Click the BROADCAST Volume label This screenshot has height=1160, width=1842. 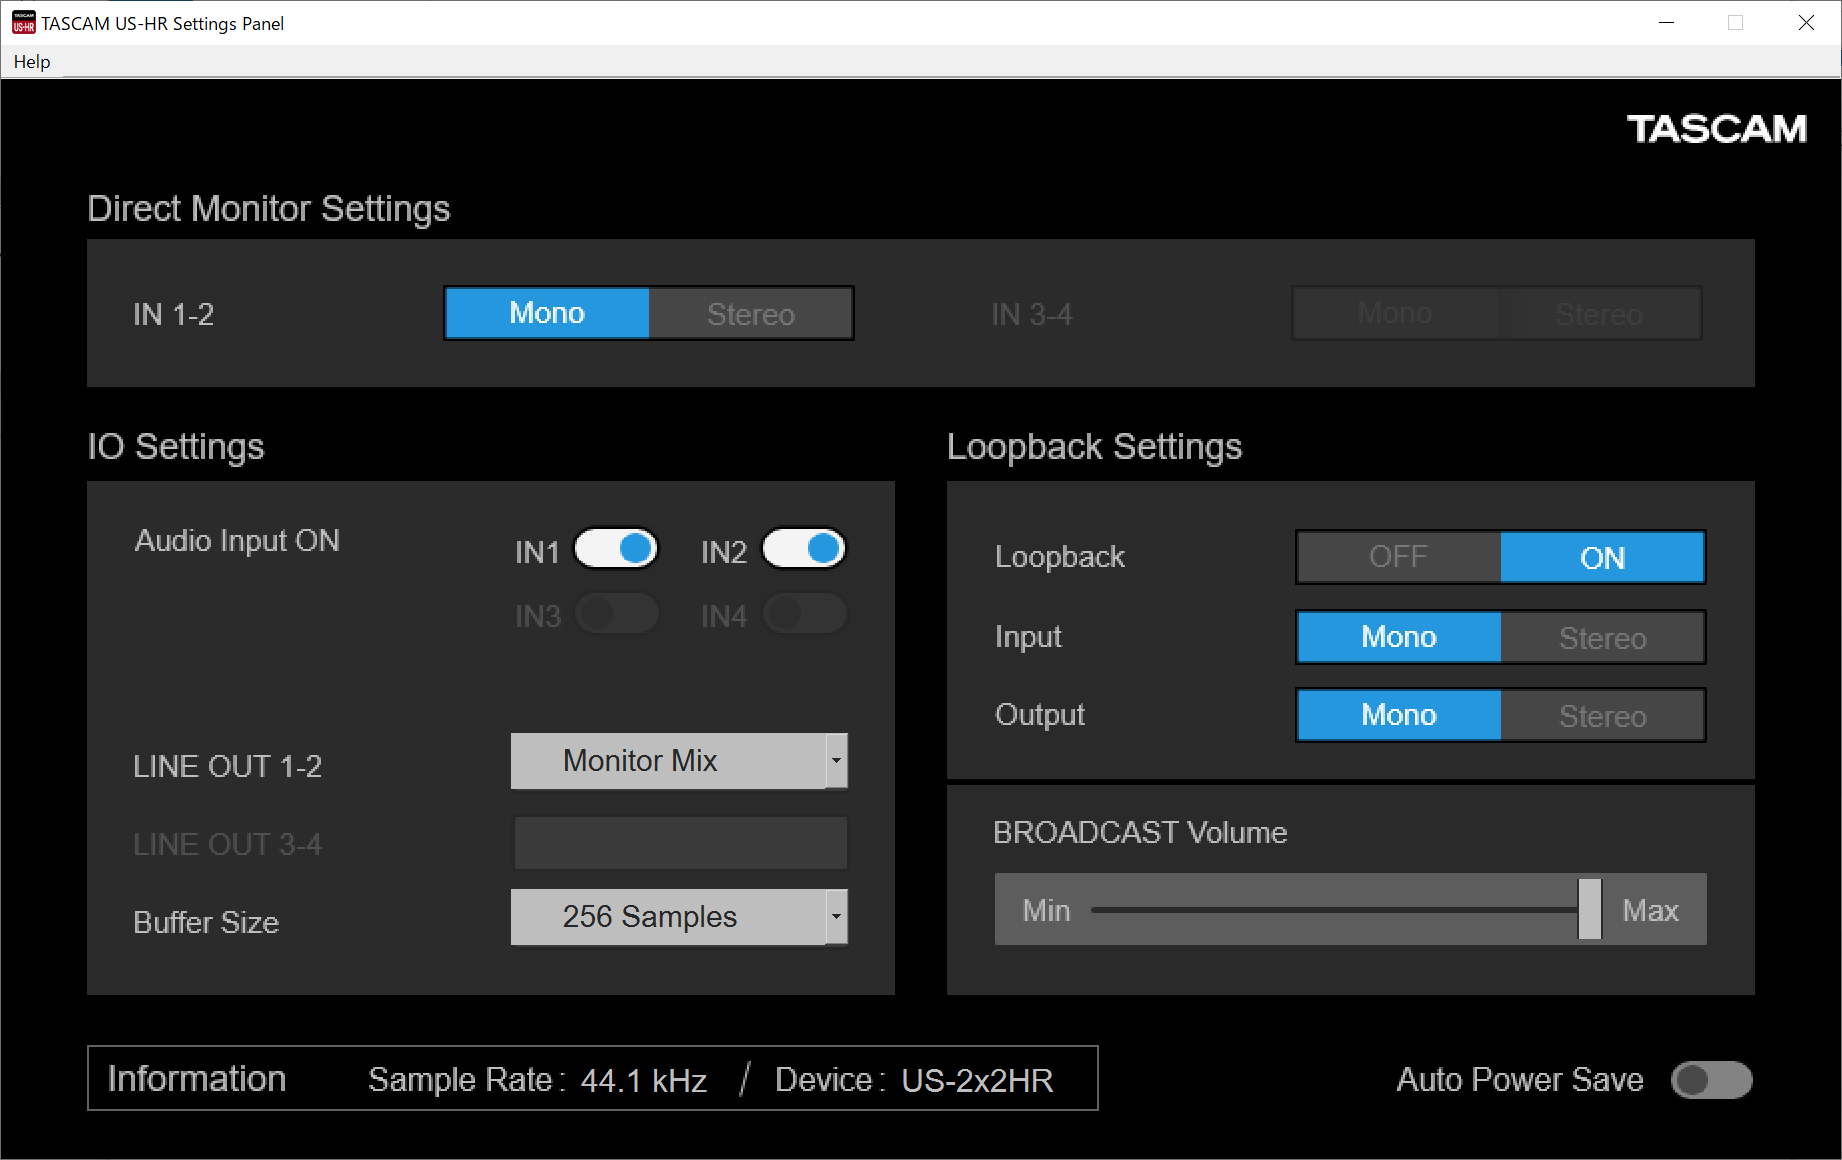point(1140,832)
